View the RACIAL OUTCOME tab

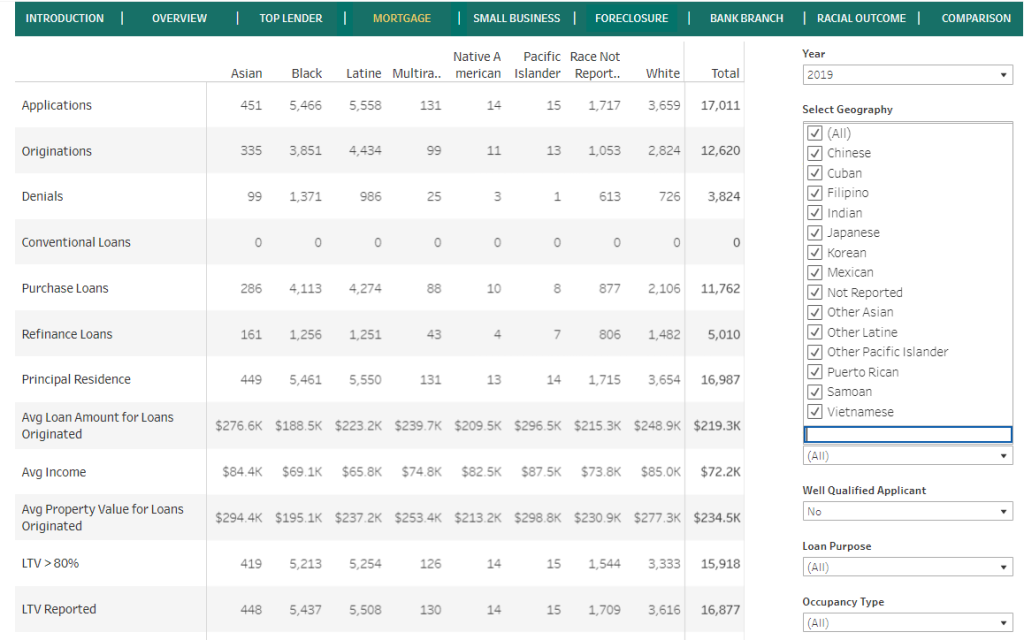(861, 18)
